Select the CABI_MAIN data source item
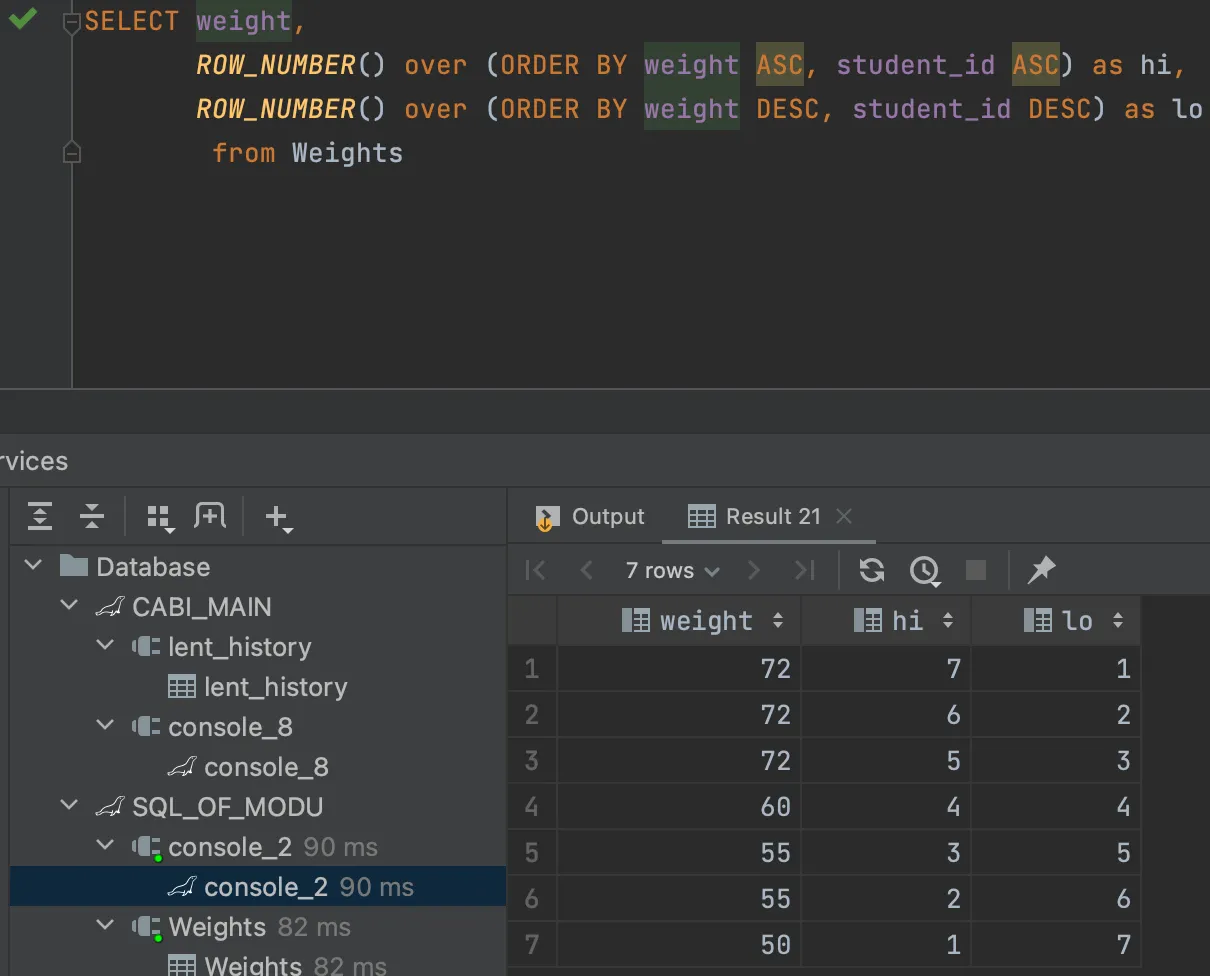The width and height of the screenshot is (1210, 976). click(x=183, y=607)
